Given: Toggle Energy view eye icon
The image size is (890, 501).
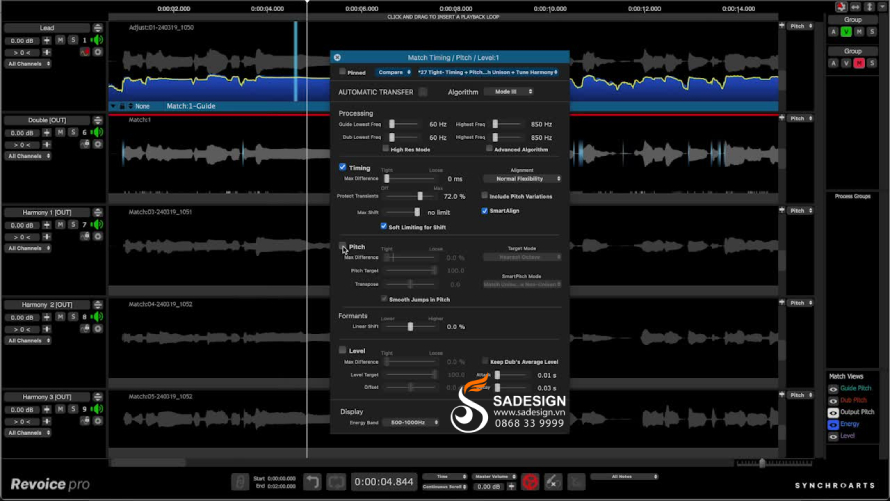Looking at the screenshot, I should (x=833, y=424).
